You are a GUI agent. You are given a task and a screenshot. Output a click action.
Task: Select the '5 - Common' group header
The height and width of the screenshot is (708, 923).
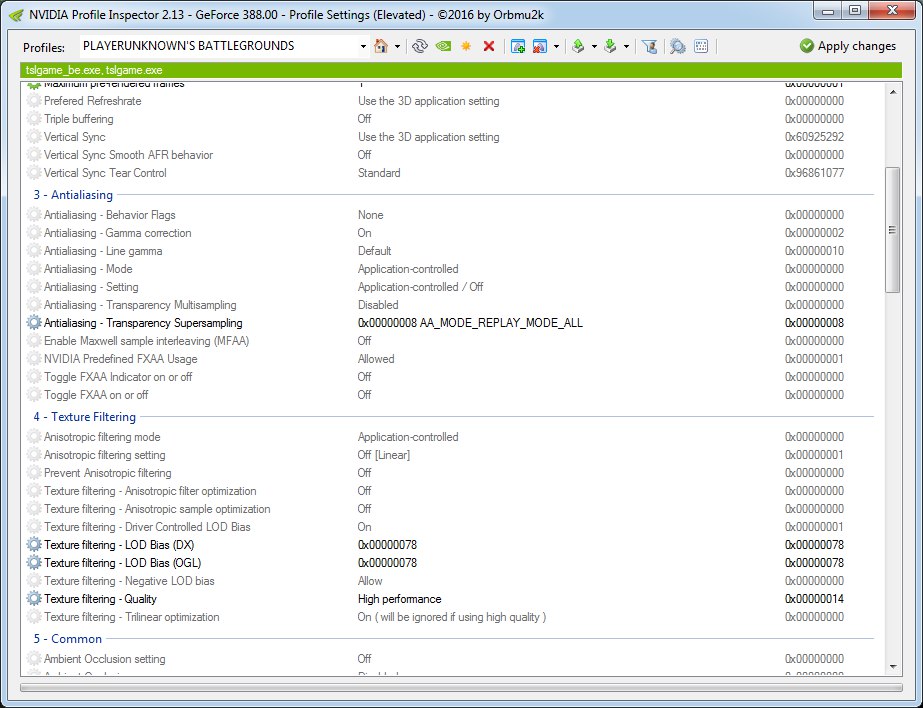[x=68, y=639]
